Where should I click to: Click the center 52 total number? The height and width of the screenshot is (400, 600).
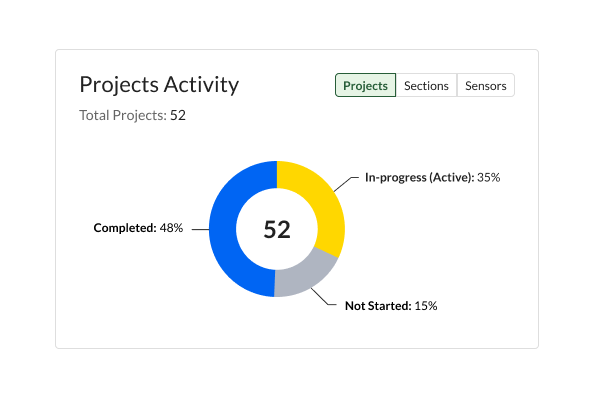pos(277,230)
